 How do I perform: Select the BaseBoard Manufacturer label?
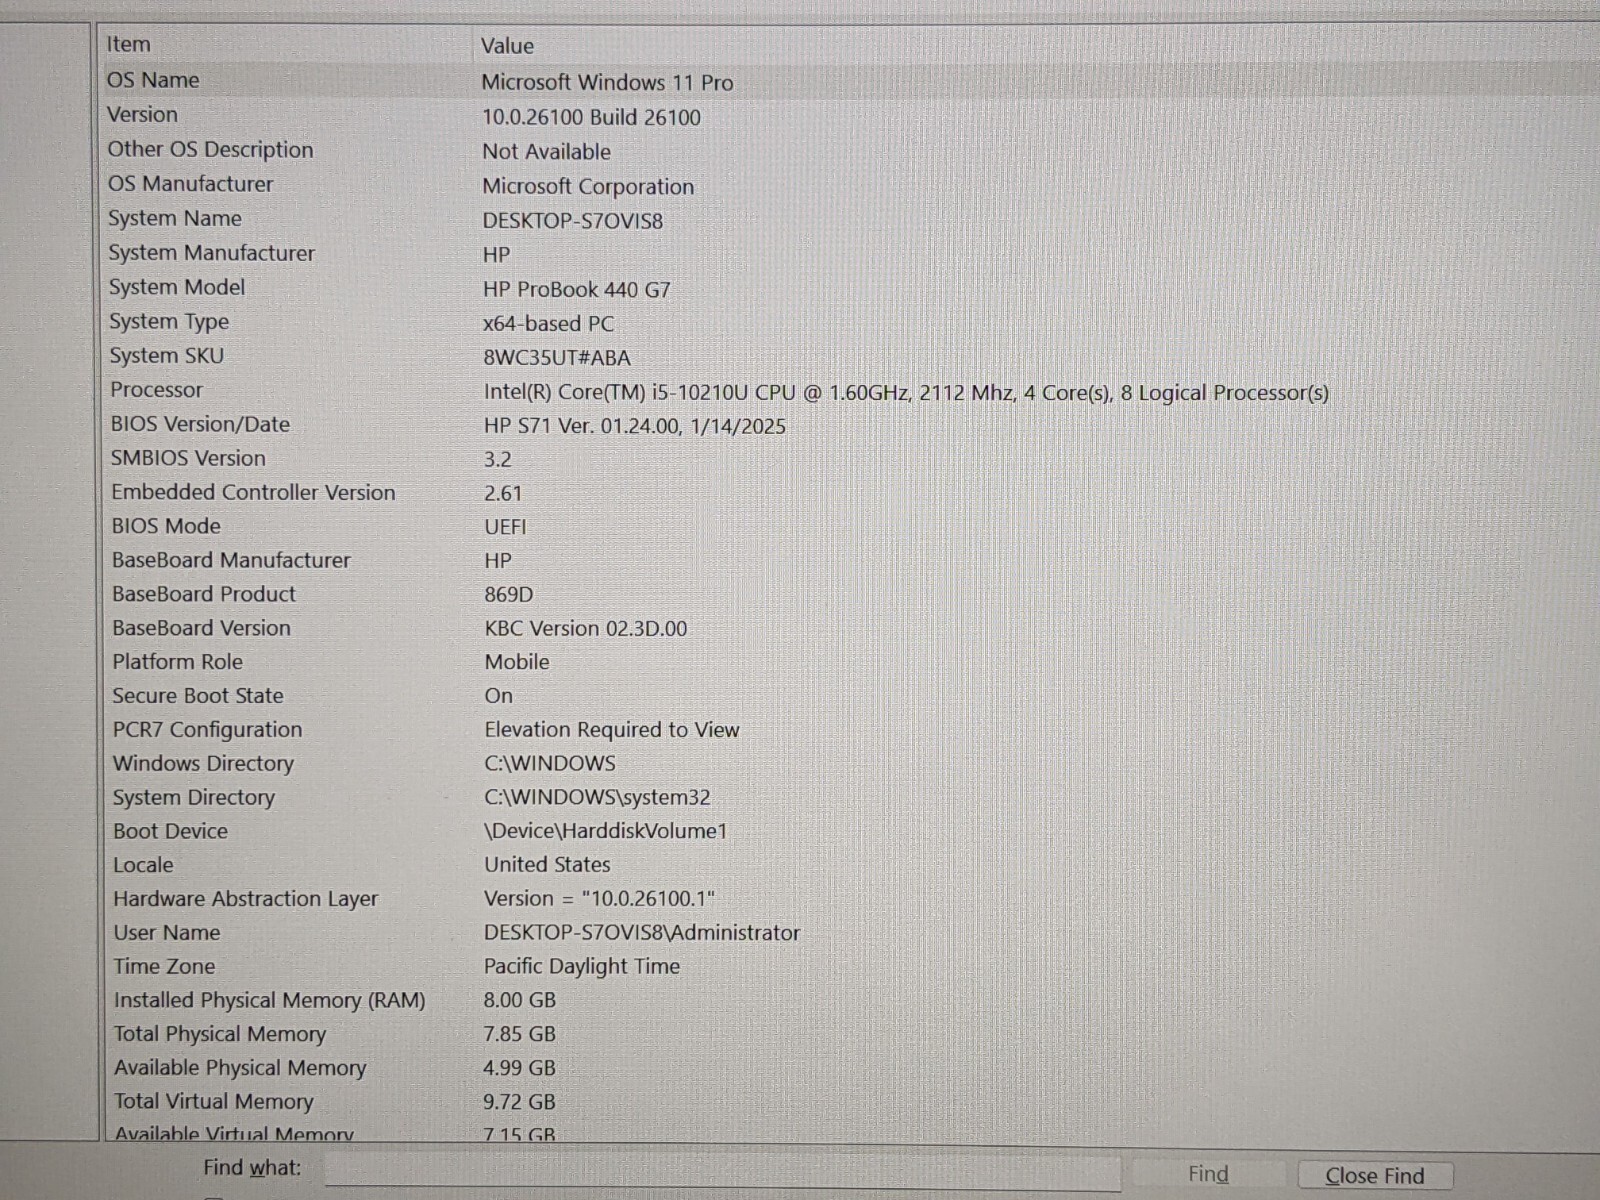pyautogui.click(x=231, y=560)
